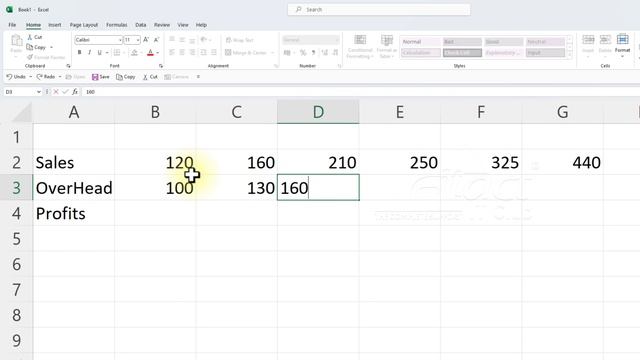Viewport: 640px width, 360px height.
Task: Expand the Name Box dropdown arrow
Action: pos(39,92)
